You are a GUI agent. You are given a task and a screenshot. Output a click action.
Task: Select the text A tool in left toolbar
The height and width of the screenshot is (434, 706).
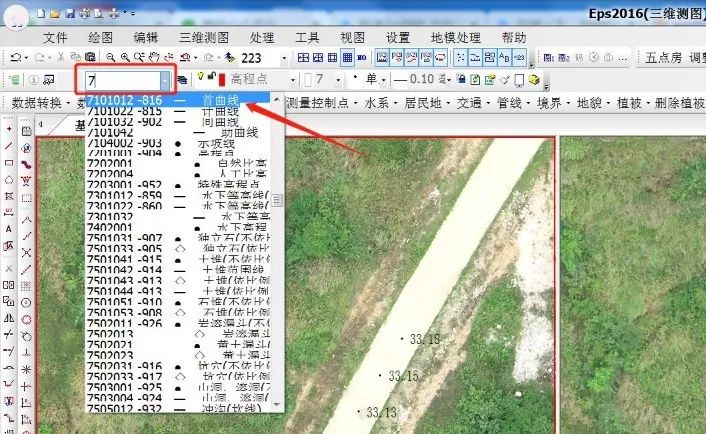point(9,229)
